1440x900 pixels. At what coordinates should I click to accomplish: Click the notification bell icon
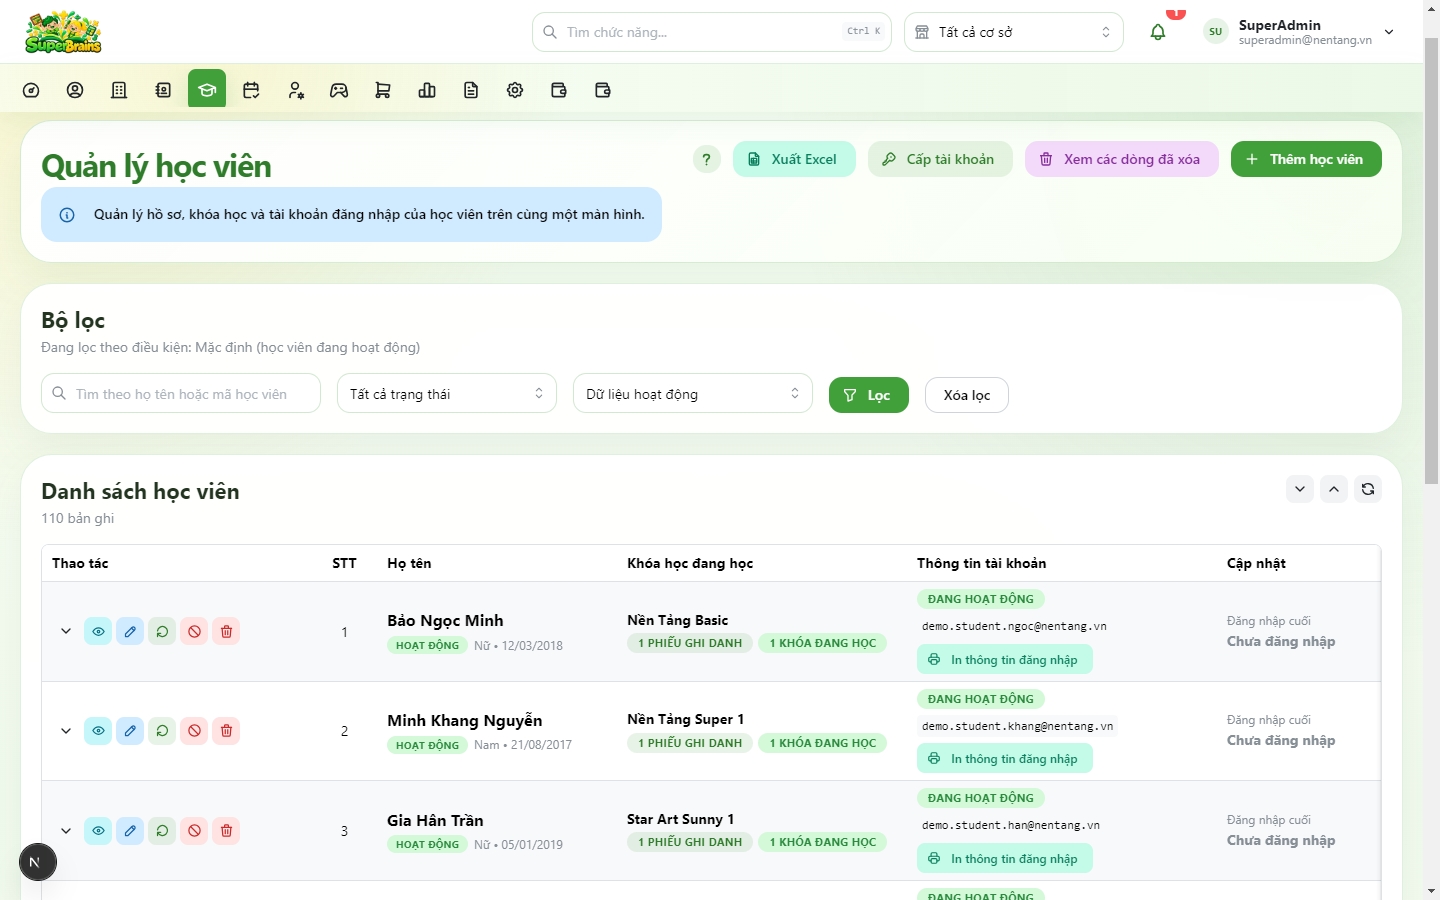pyautogui.click(x=1158, y=32)
